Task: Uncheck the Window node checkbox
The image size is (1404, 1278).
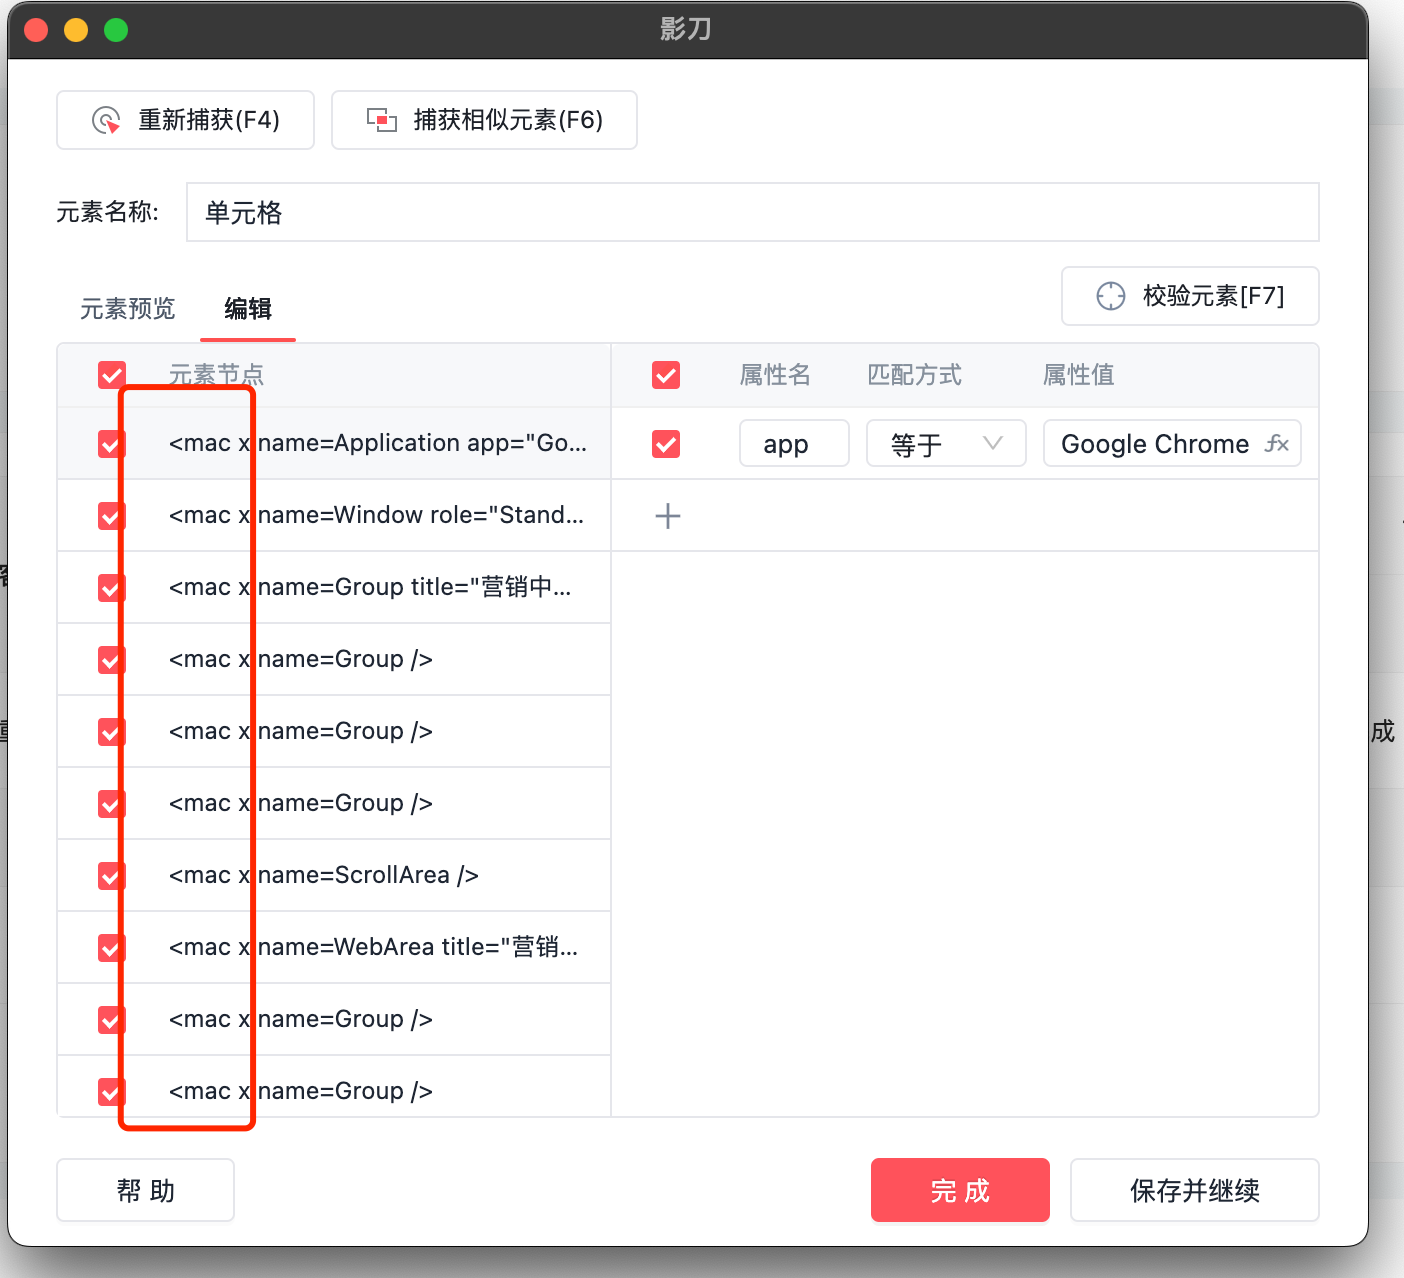Action: pyautogui.click(x=111, y=515)
